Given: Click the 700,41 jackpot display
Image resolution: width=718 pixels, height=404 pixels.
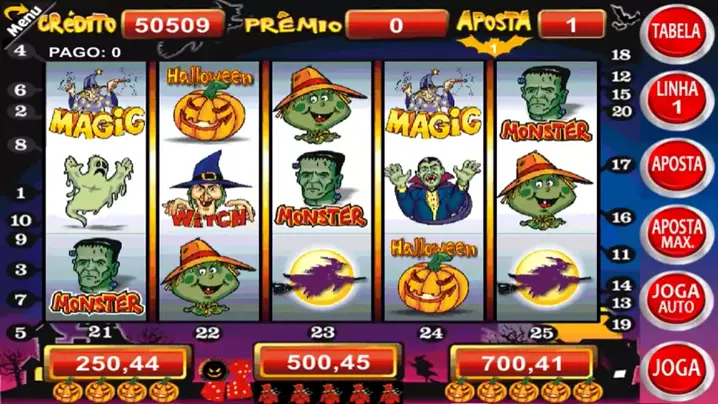Looking at the screenshot, I should pyautogui.click(x=522, y=364).
